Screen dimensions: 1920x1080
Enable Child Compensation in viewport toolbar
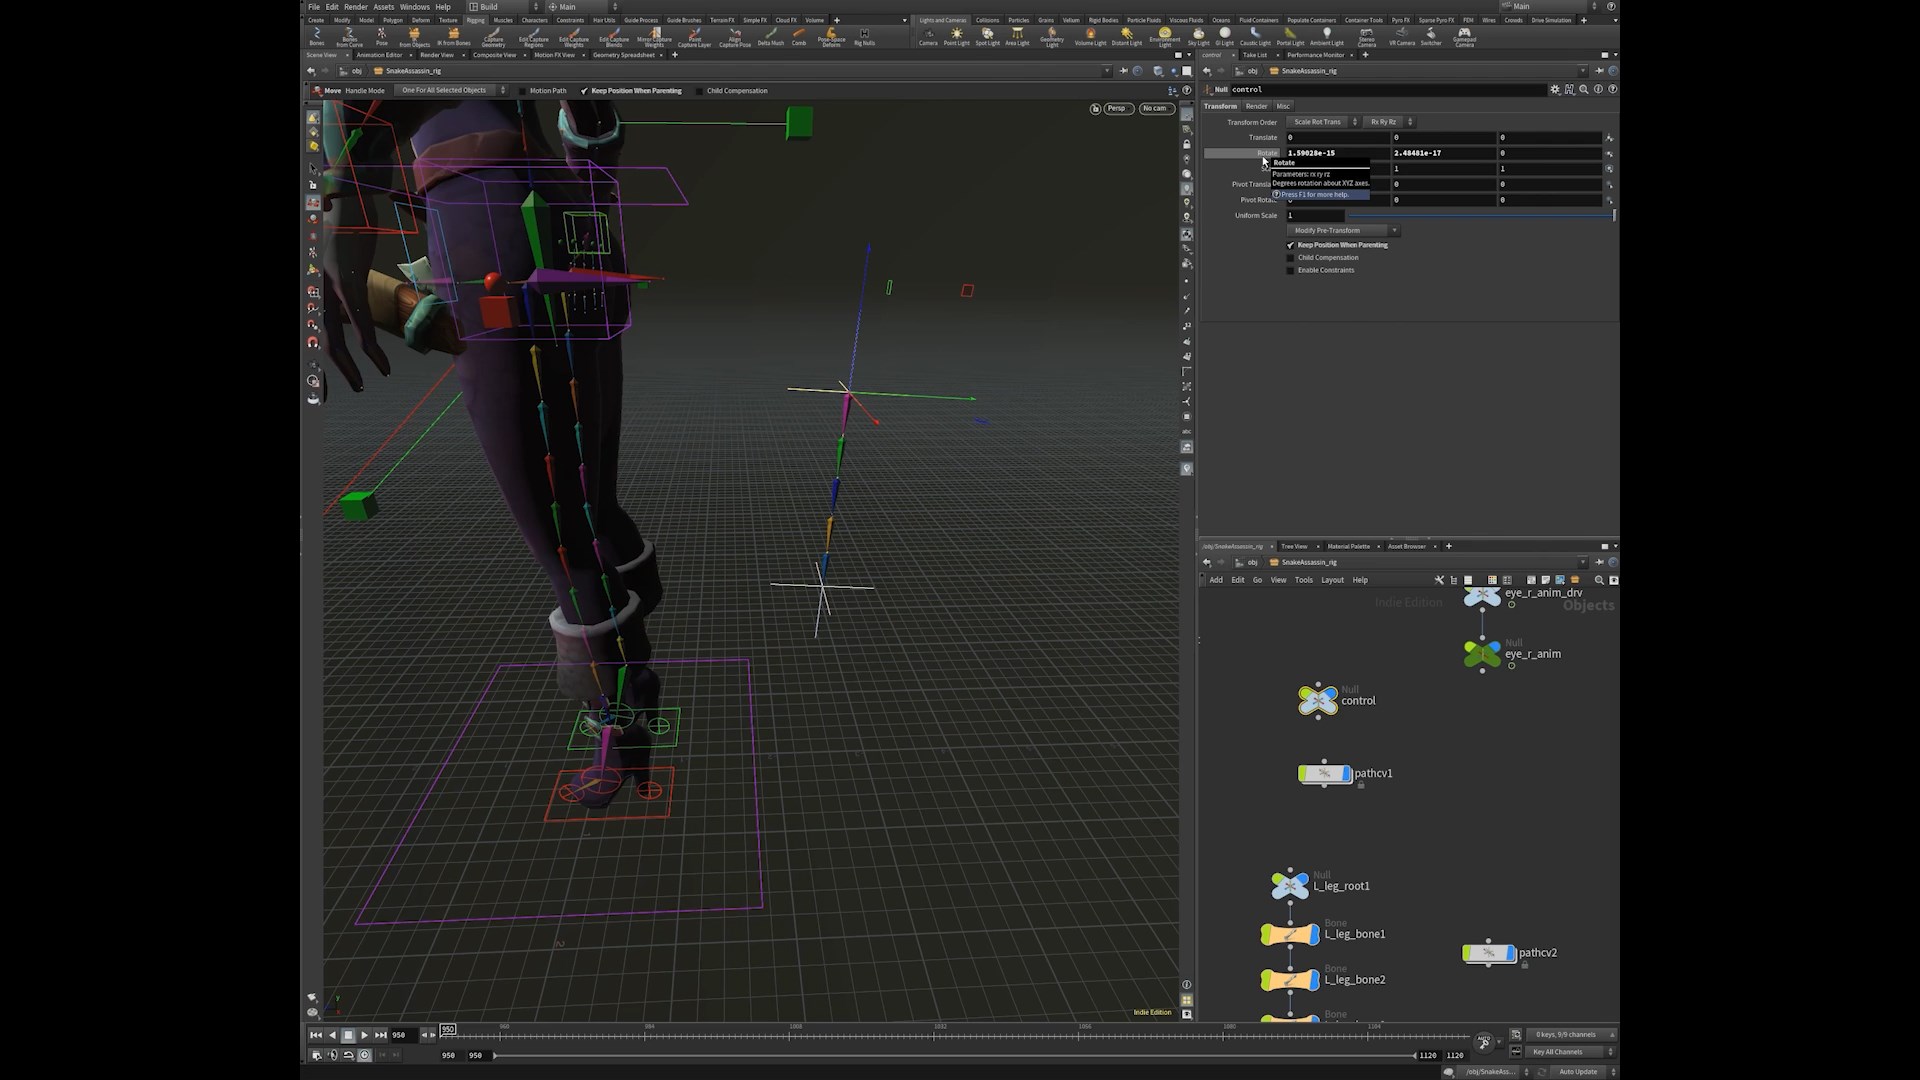pos(699,91)
